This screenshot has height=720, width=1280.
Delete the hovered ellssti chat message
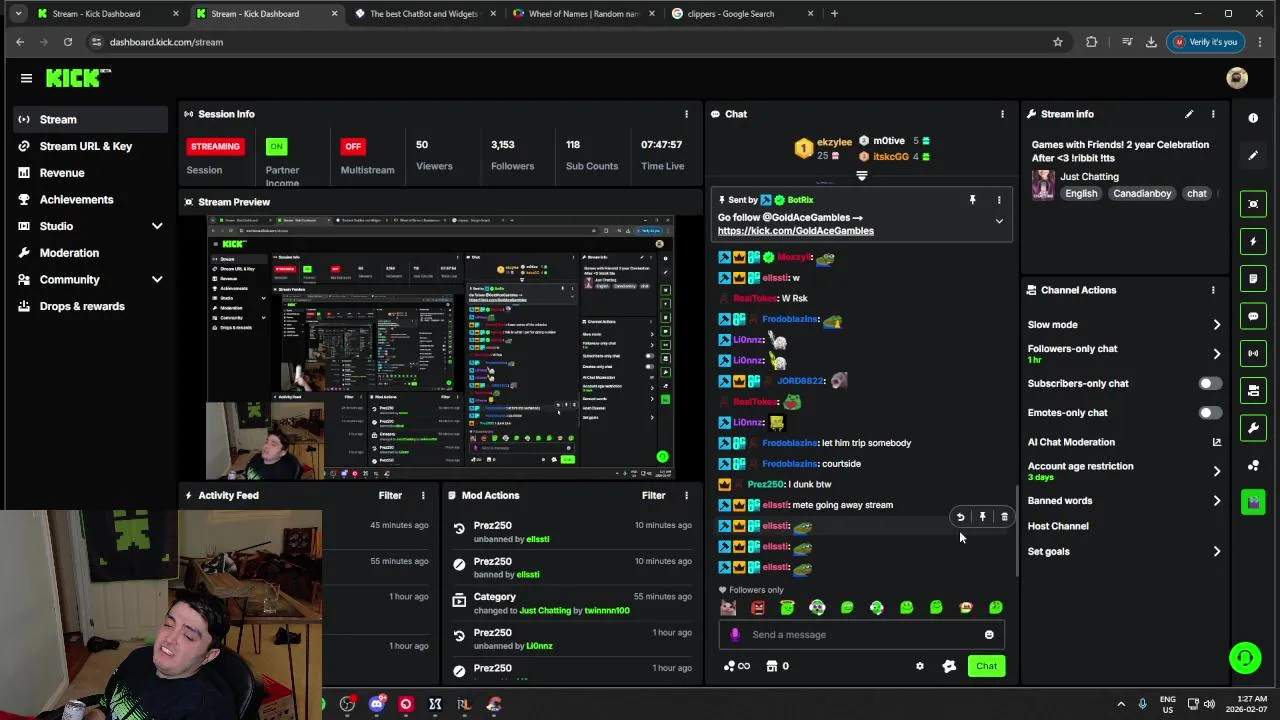tap(1004, 517)
